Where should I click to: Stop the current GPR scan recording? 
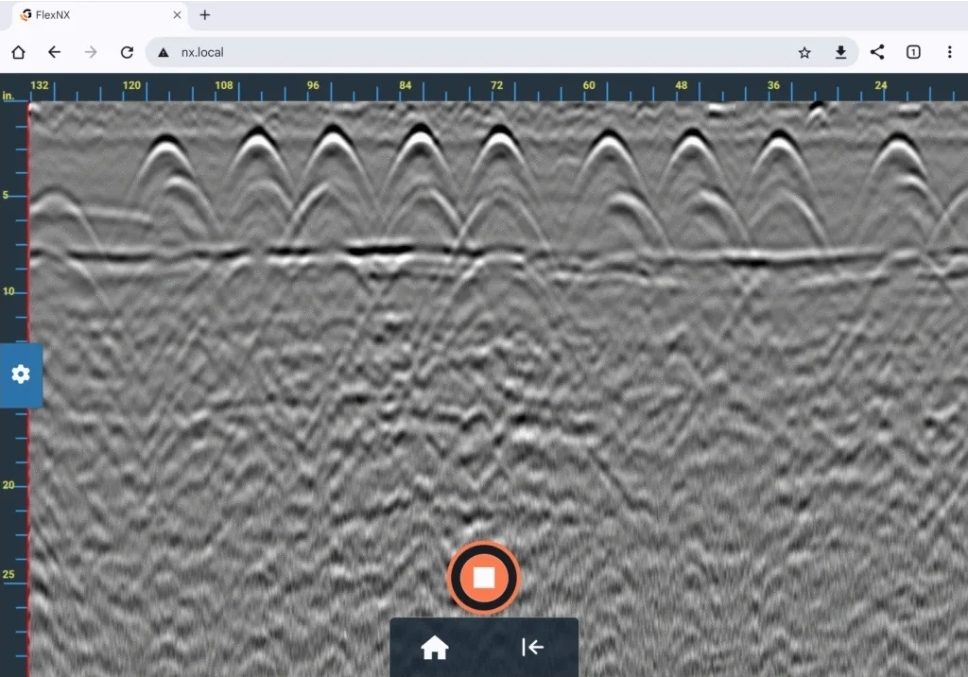pyautogui.click(x=484, y=575)
